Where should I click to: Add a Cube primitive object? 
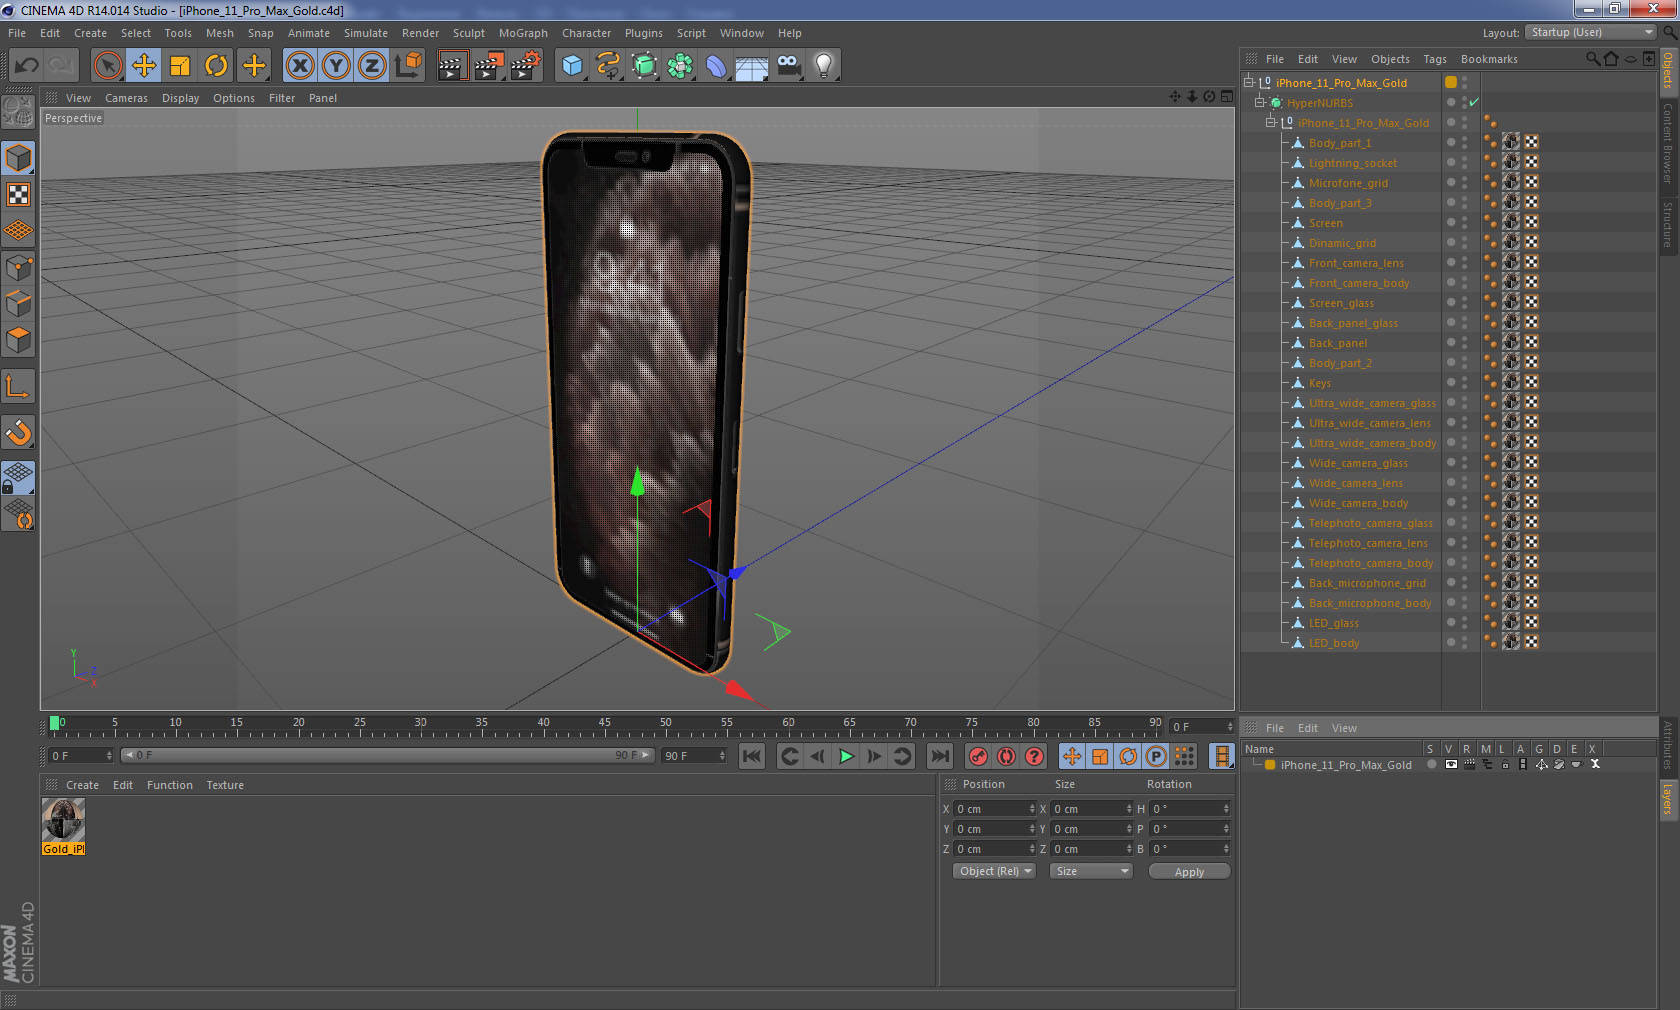(572, 66)
